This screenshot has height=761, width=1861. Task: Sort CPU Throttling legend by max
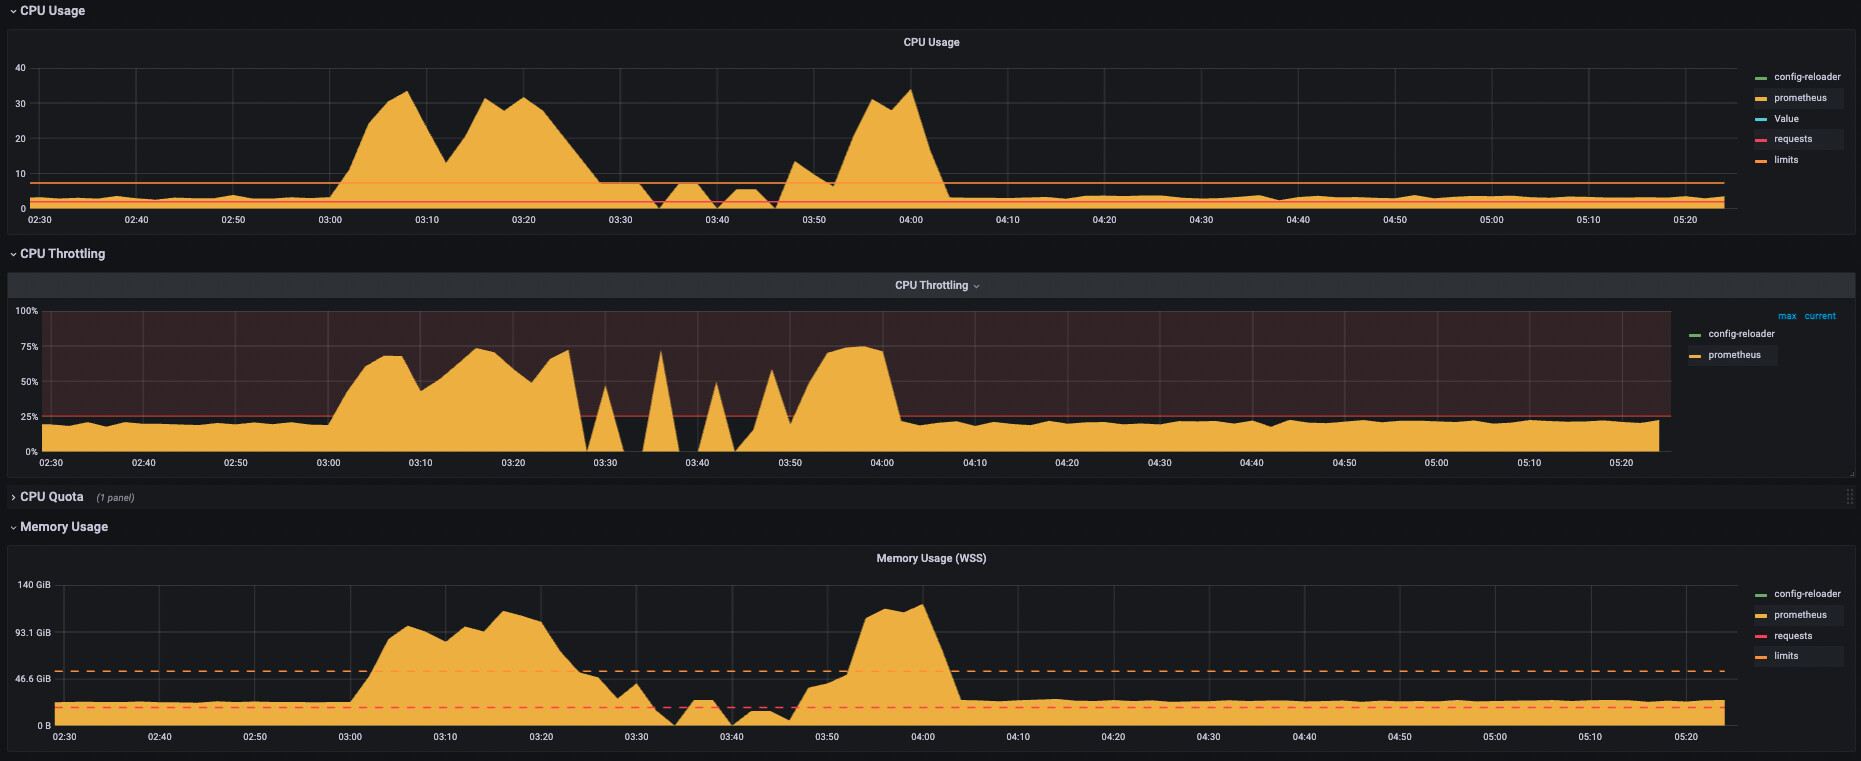(1786, 316)
